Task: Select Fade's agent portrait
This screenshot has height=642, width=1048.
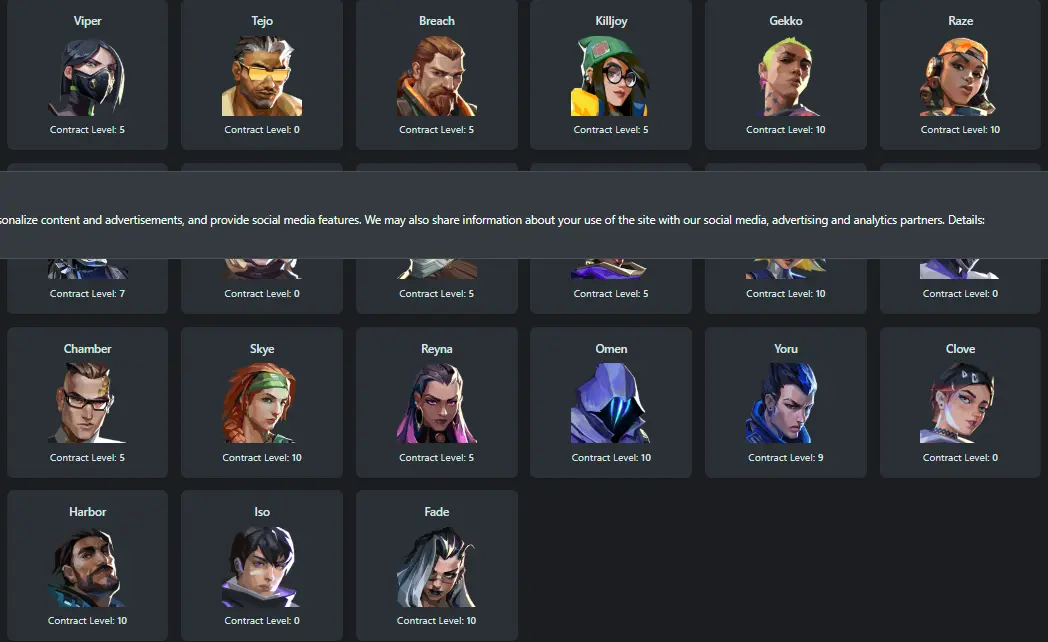Action: tap(436, 567)
